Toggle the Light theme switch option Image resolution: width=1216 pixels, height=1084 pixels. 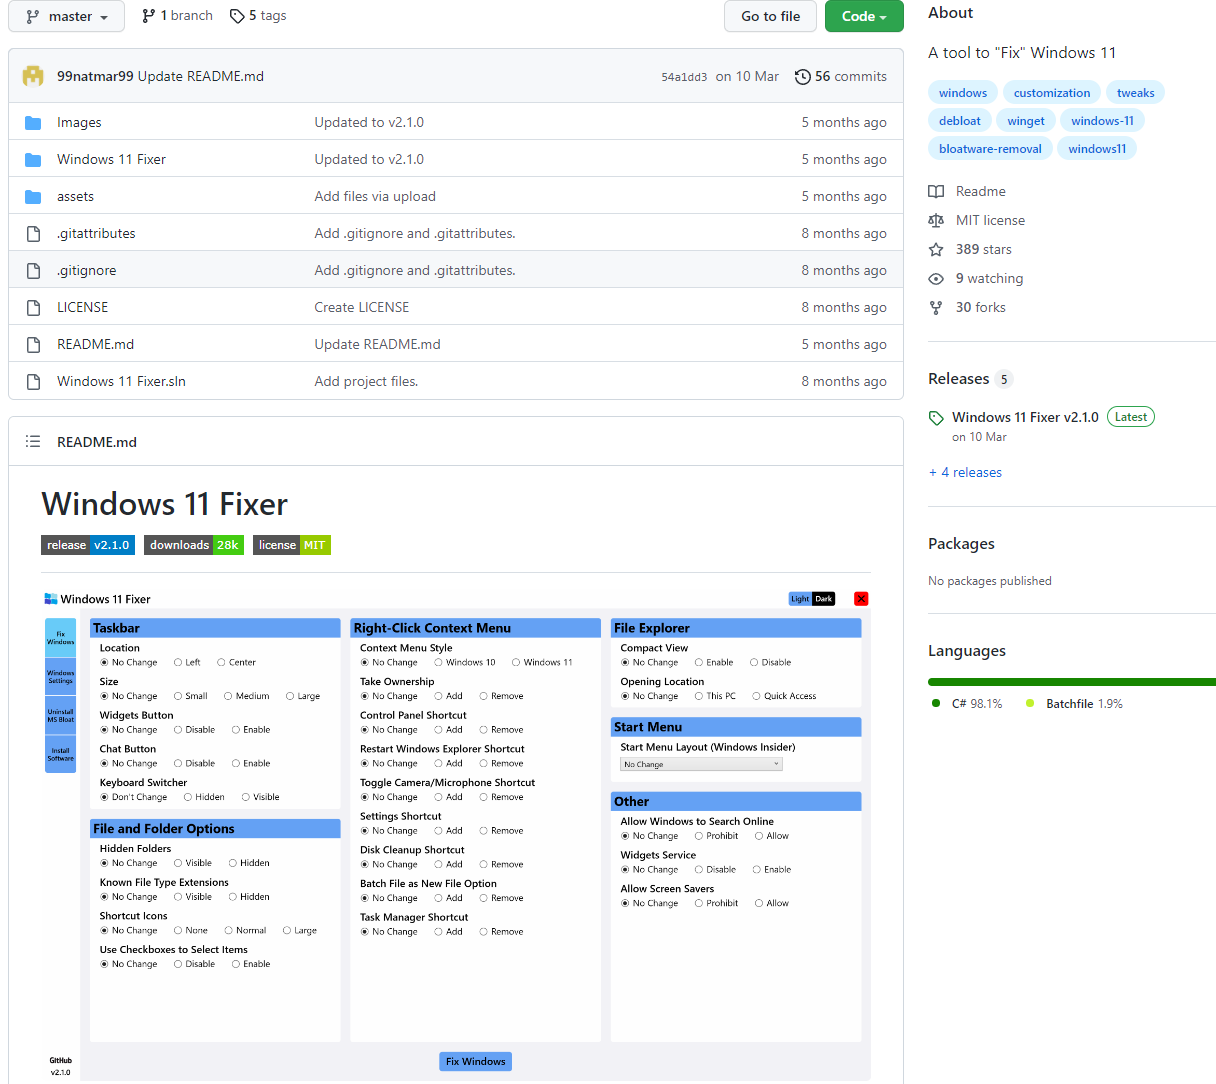[800, 599]
